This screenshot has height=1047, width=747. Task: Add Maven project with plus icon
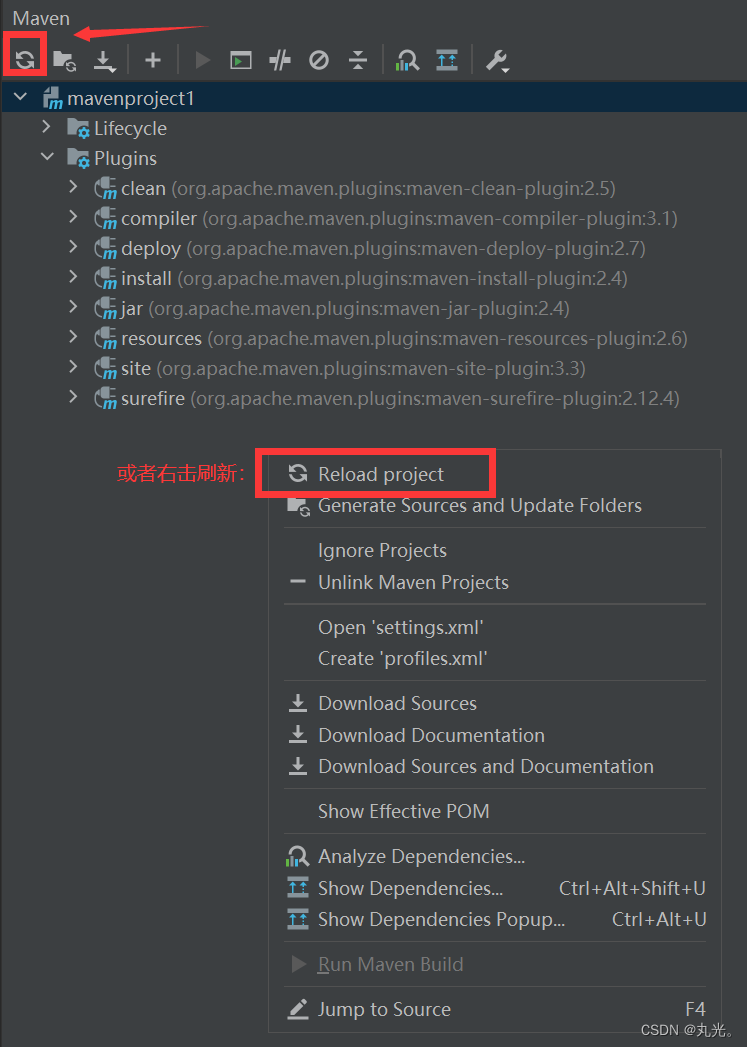pos(153,60)
